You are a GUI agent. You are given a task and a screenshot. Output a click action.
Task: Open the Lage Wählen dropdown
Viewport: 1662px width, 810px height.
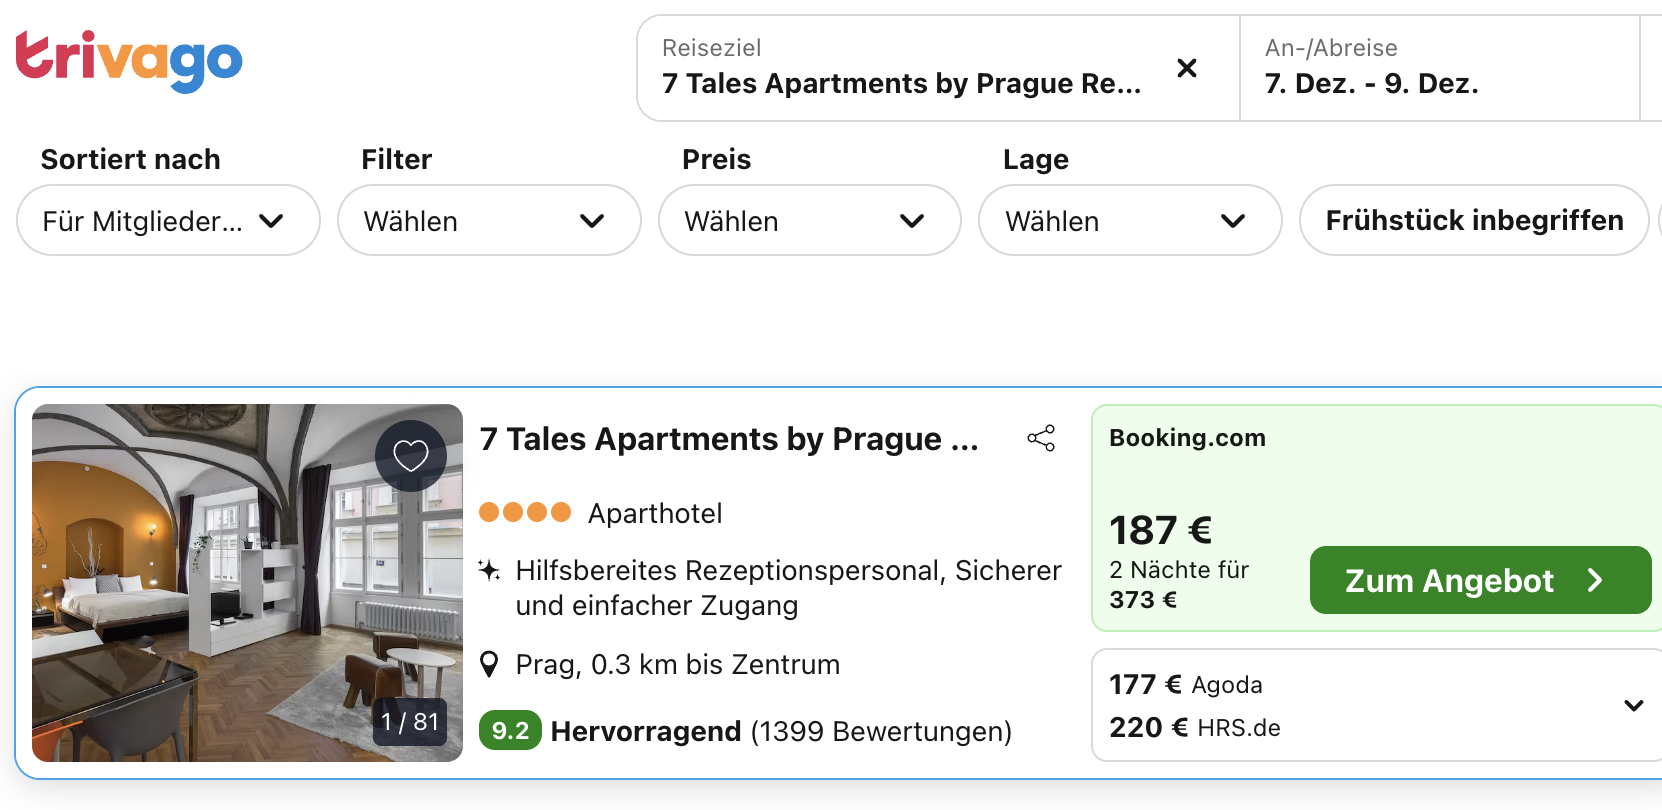pyautogui.click(x=1130, y=221)
